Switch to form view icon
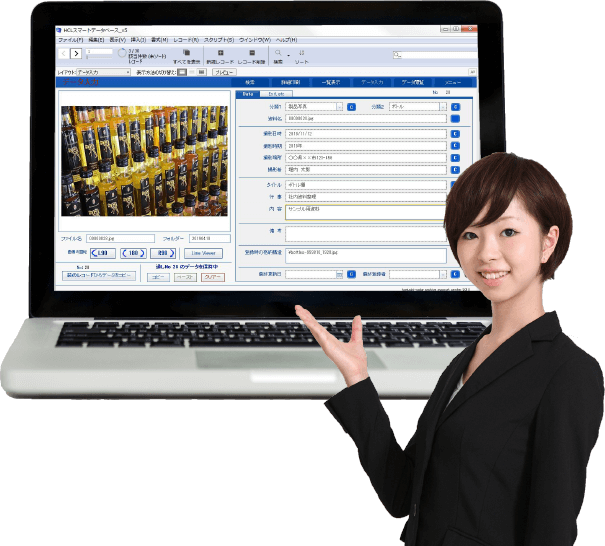This screenshot has height=546, width=605. pyautogui.click(x=182, y=72)
